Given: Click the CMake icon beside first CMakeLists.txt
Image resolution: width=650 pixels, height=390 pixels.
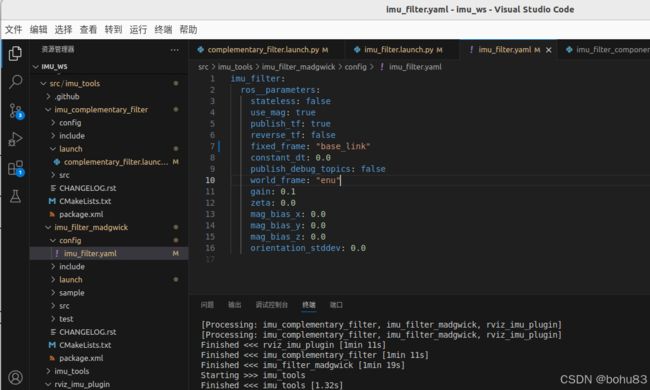Looking at the screenshot, I should (x=52, y=201).
